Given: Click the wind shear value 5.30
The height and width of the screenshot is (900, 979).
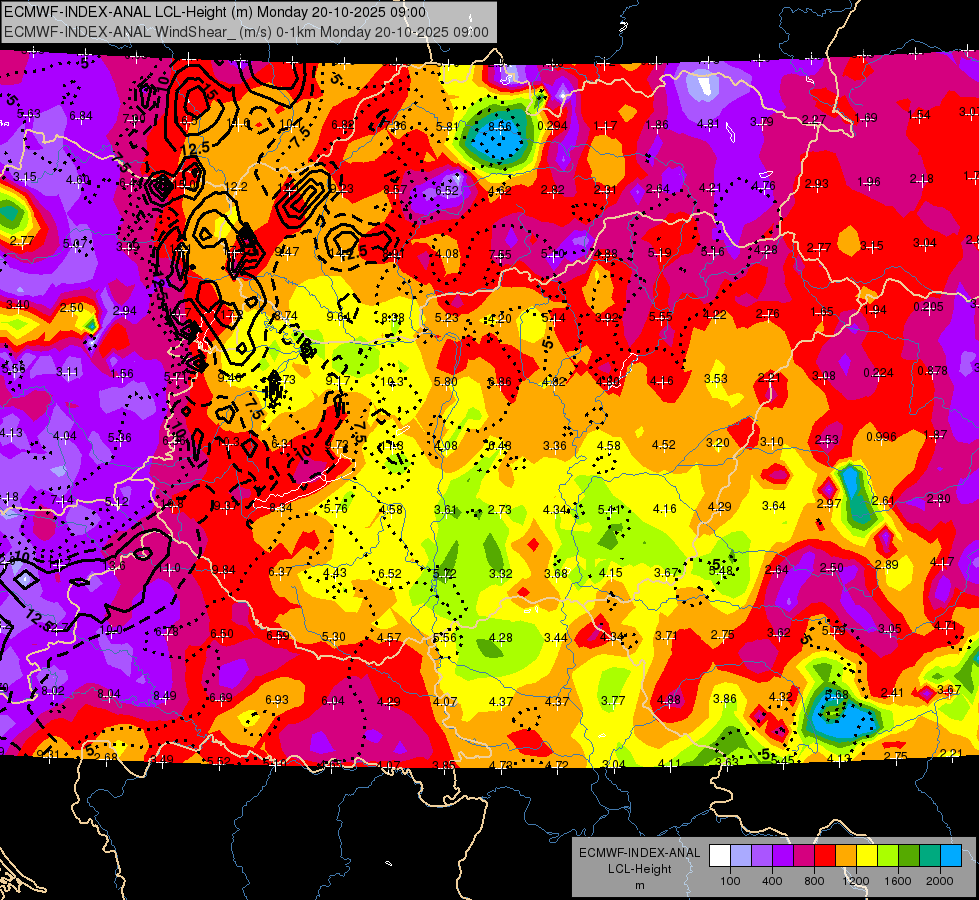Looking at the screenshot, I should point(333,637).
